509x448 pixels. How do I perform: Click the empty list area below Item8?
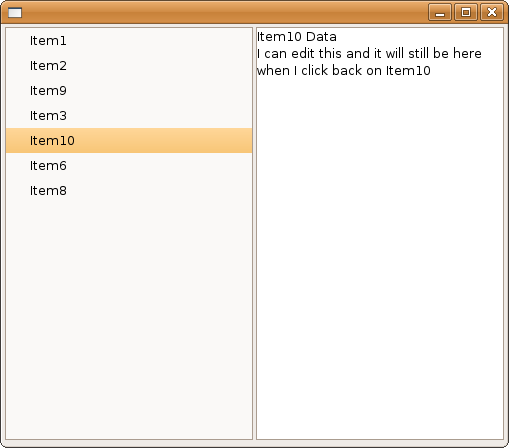pyautogui.click(x=129, y=320)
